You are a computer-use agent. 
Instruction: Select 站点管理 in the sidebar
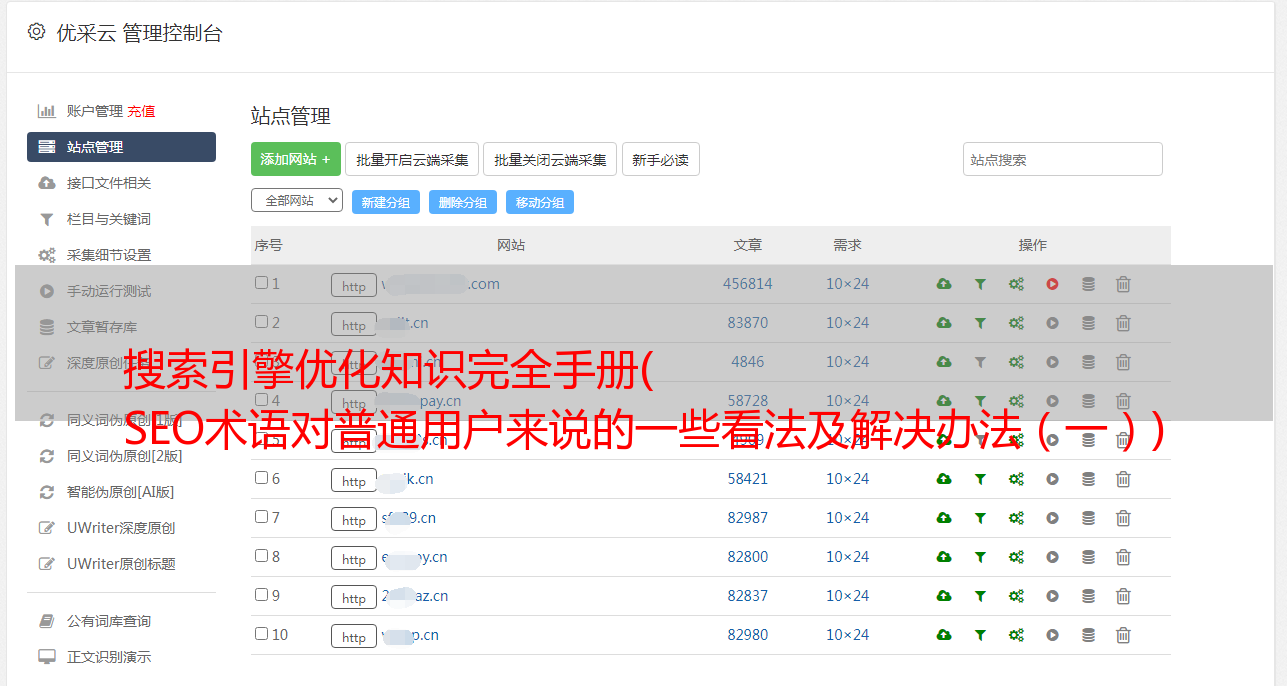pos(121,147)
